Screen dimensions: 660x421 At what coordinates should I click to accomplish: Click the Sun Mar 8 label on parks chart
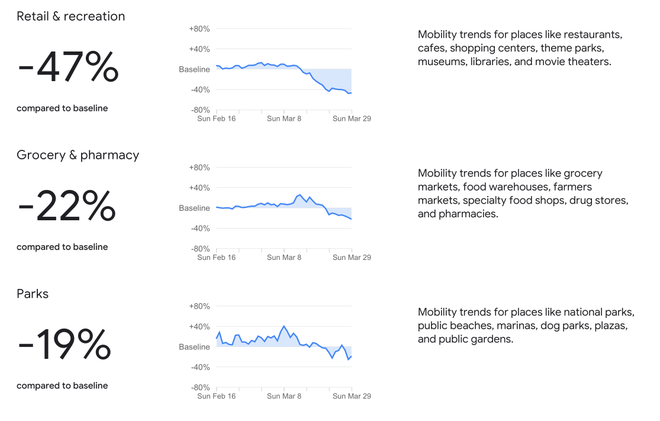tap(284, 396)
